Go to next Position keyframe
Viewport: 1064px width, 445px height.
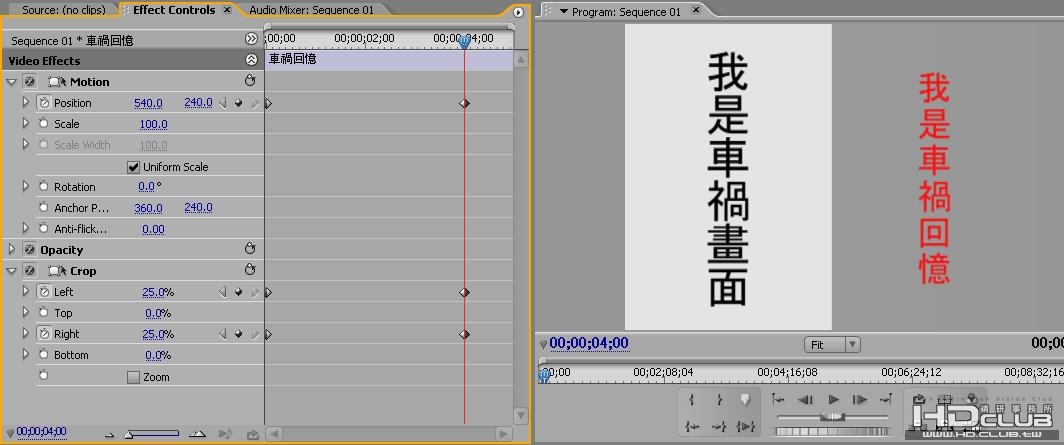[x=255, y=103]
